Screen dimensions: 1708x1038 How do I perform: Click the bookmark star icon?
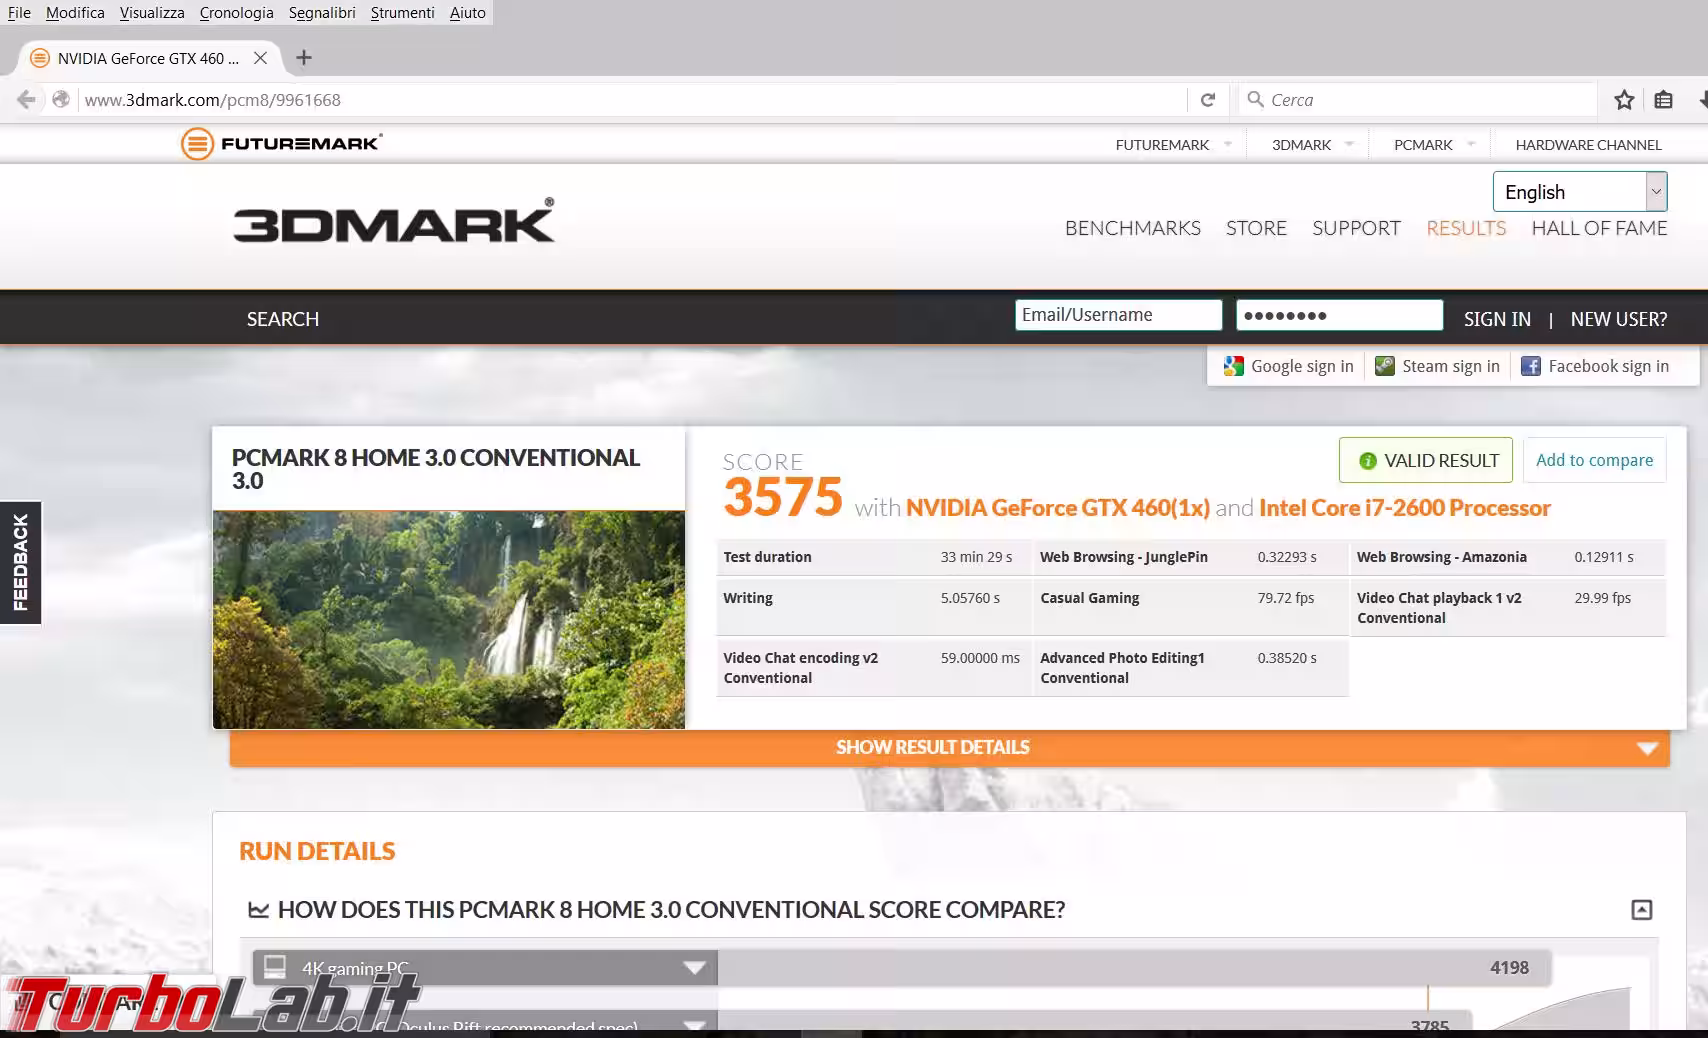click(1624, 100)
